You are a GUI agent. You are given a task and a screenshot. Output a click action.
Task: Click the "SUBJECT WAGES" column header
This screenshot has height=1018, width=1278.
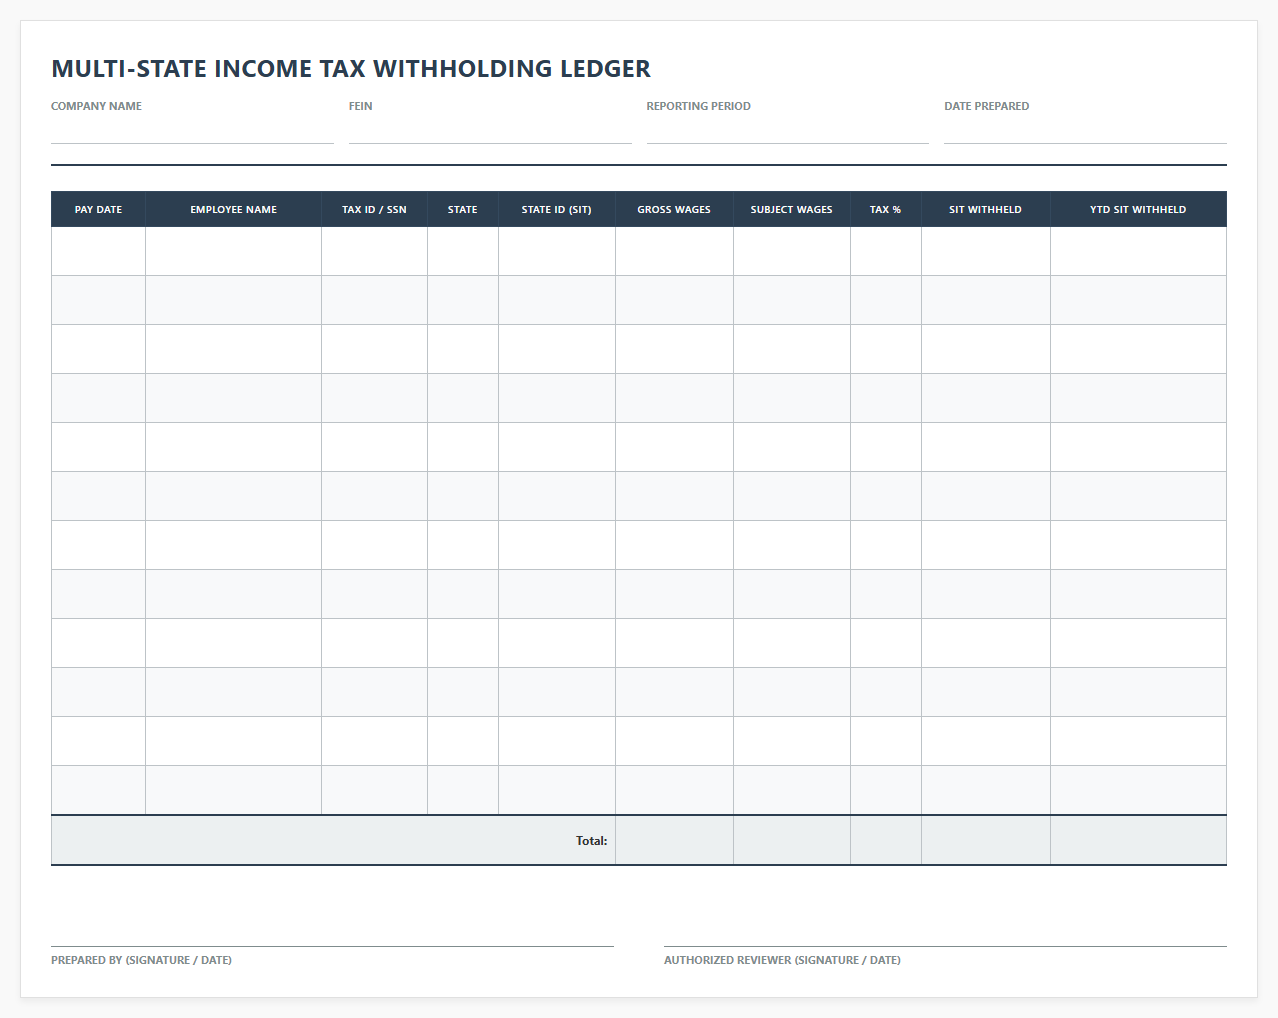[x=792, y=209]
